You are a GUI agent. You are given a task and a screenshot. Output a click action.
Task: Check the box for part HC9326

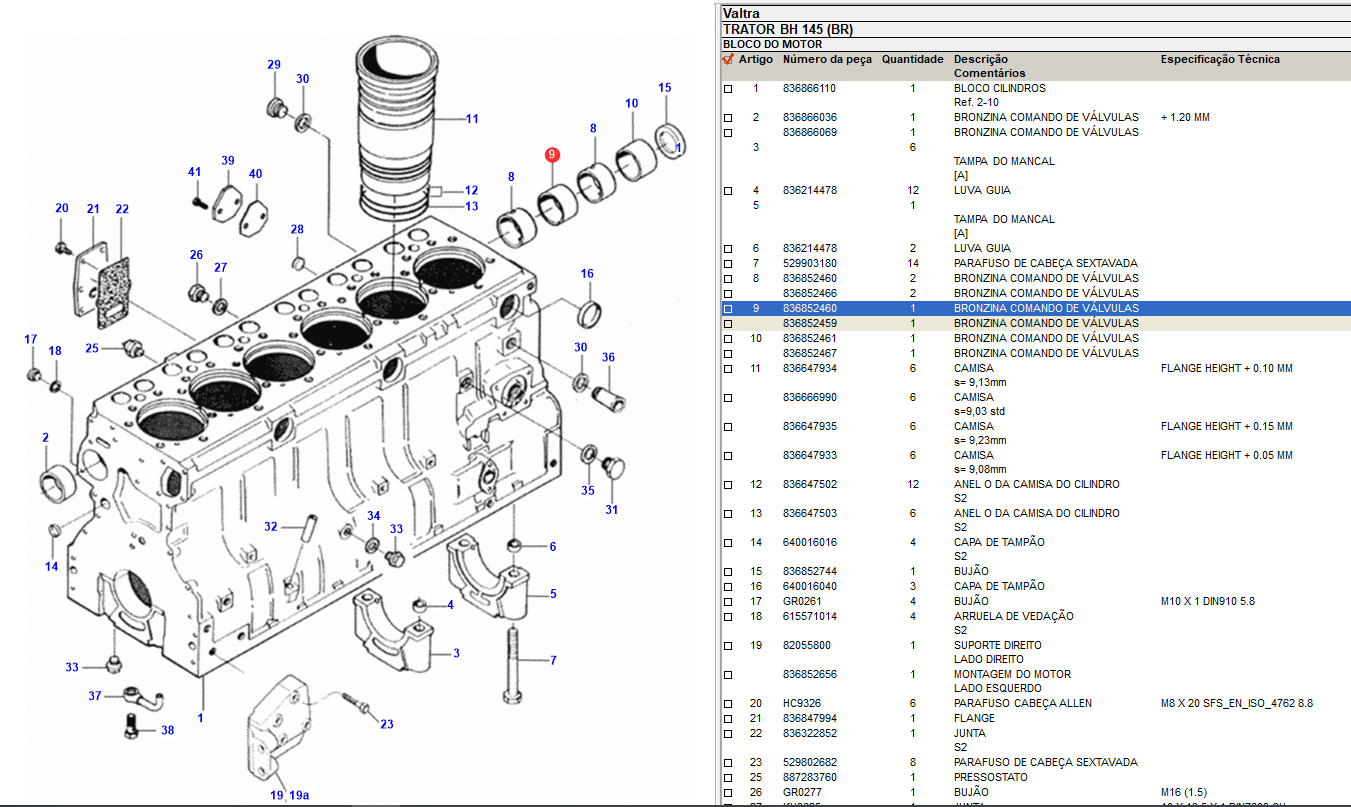point(728,704)
